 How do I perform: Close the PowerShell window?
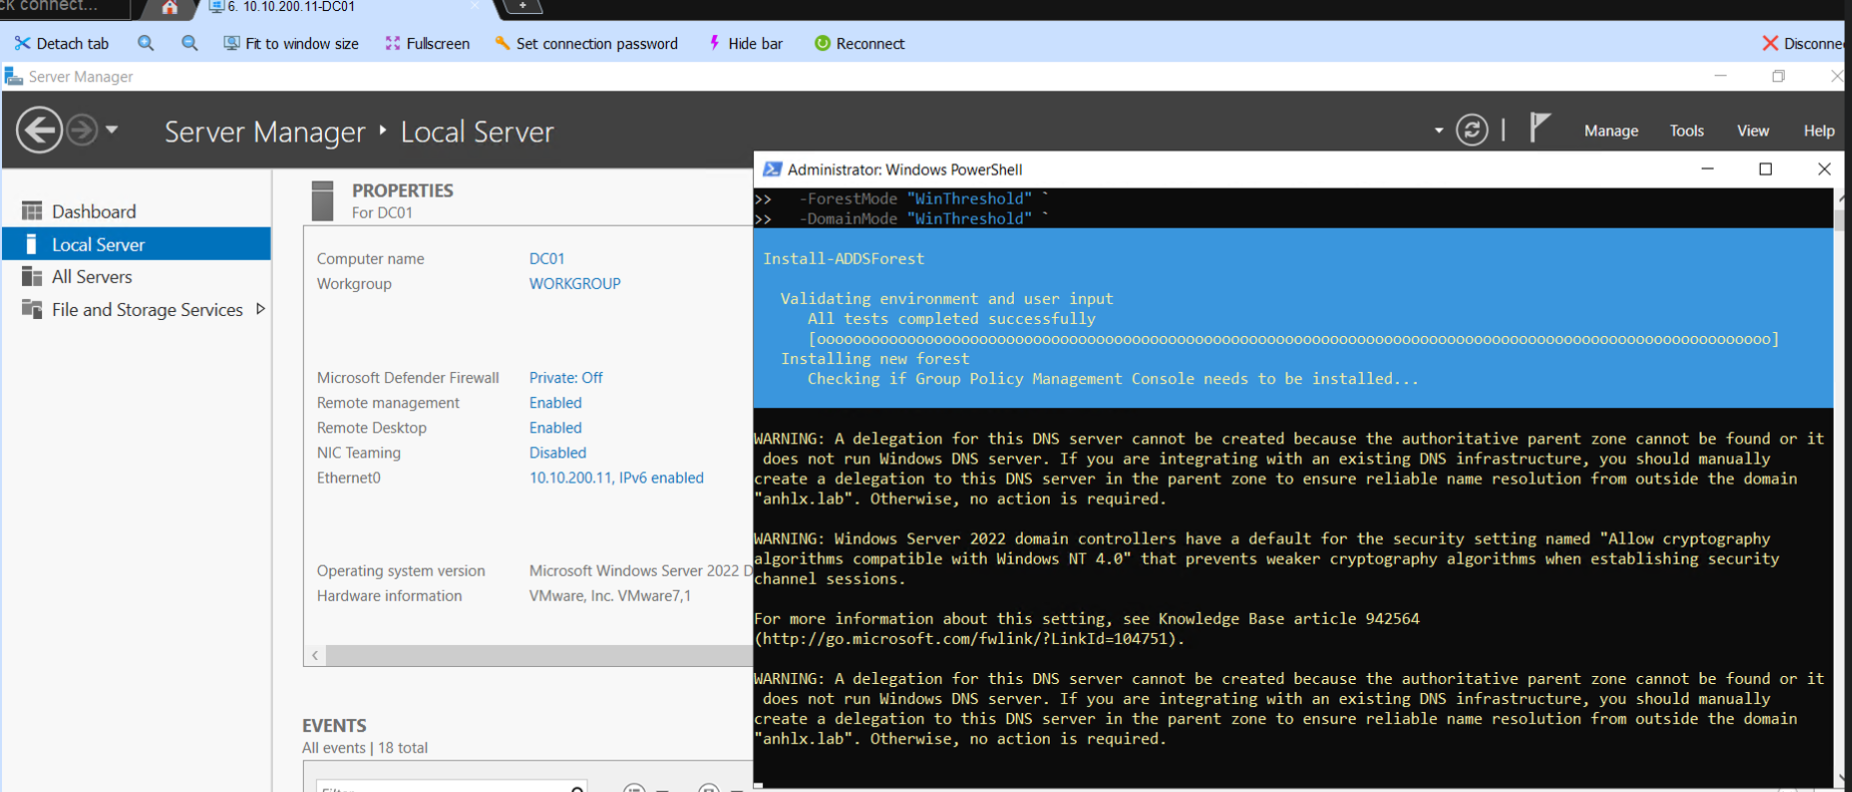click(1824, 169)
